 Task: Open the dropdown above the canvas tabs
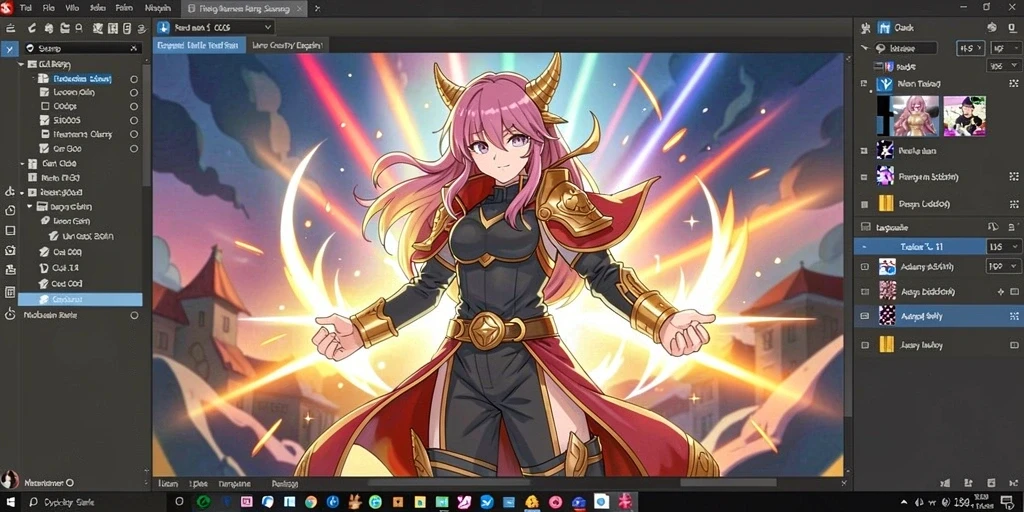click(x=214, y=27)
